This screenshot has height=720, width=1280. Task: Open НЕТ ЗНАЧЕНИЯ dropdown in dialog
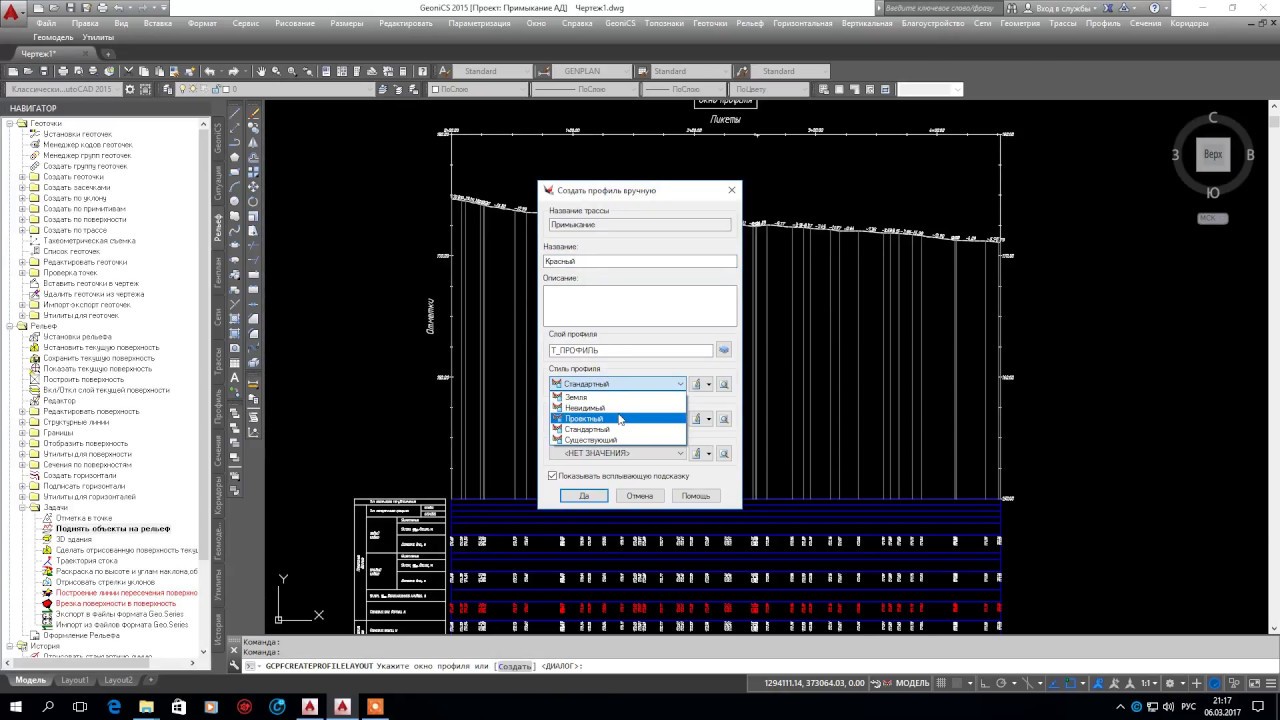[618, 453]
